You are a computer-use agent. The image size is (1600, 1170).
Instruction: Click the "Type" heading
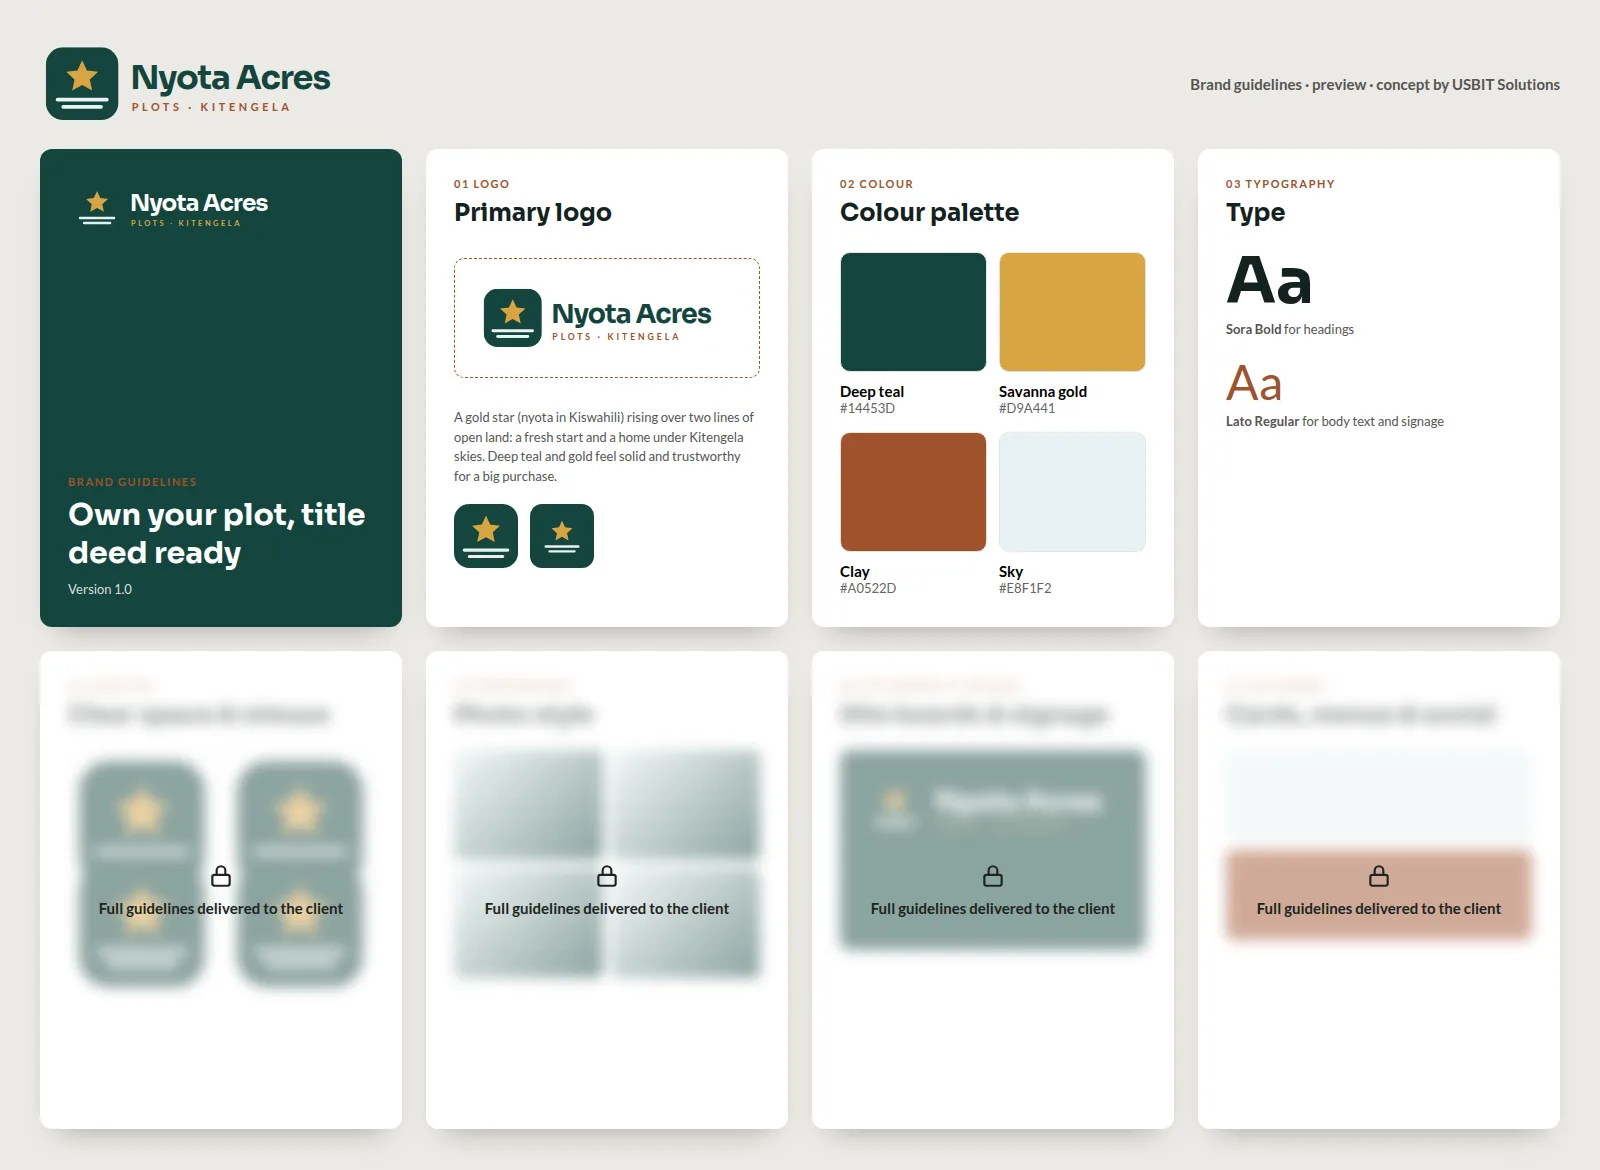1256,213
